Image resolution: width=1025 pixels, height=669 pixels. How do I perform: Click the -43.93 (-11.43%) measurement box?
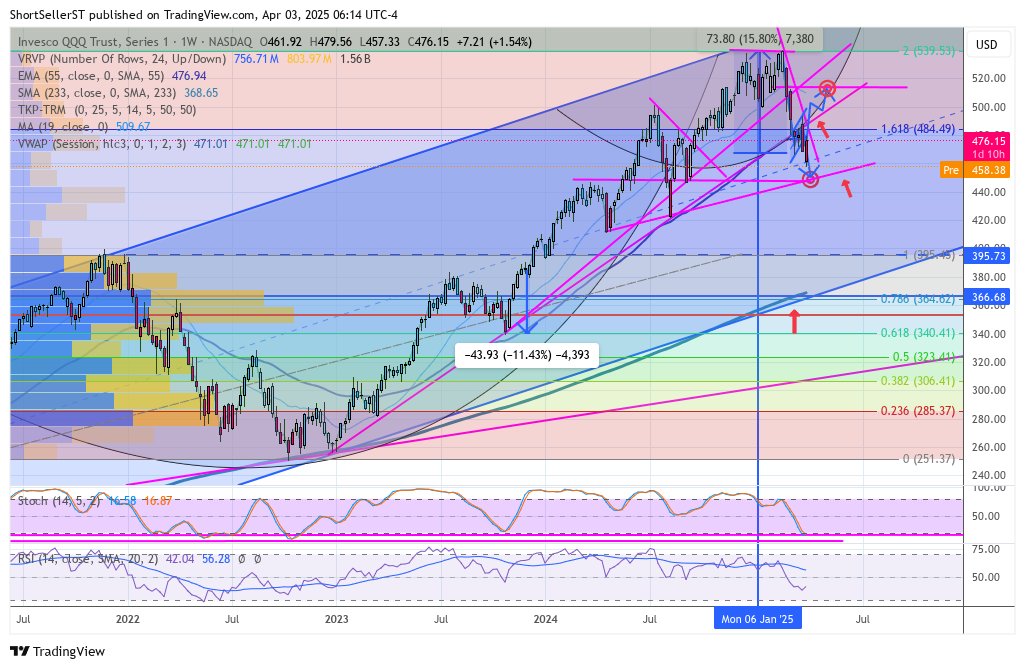(527, 355)
